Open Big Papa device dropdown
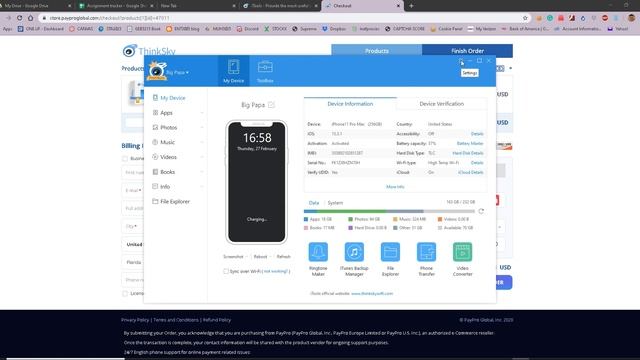640x360 pixels. (x=178, y=73)
